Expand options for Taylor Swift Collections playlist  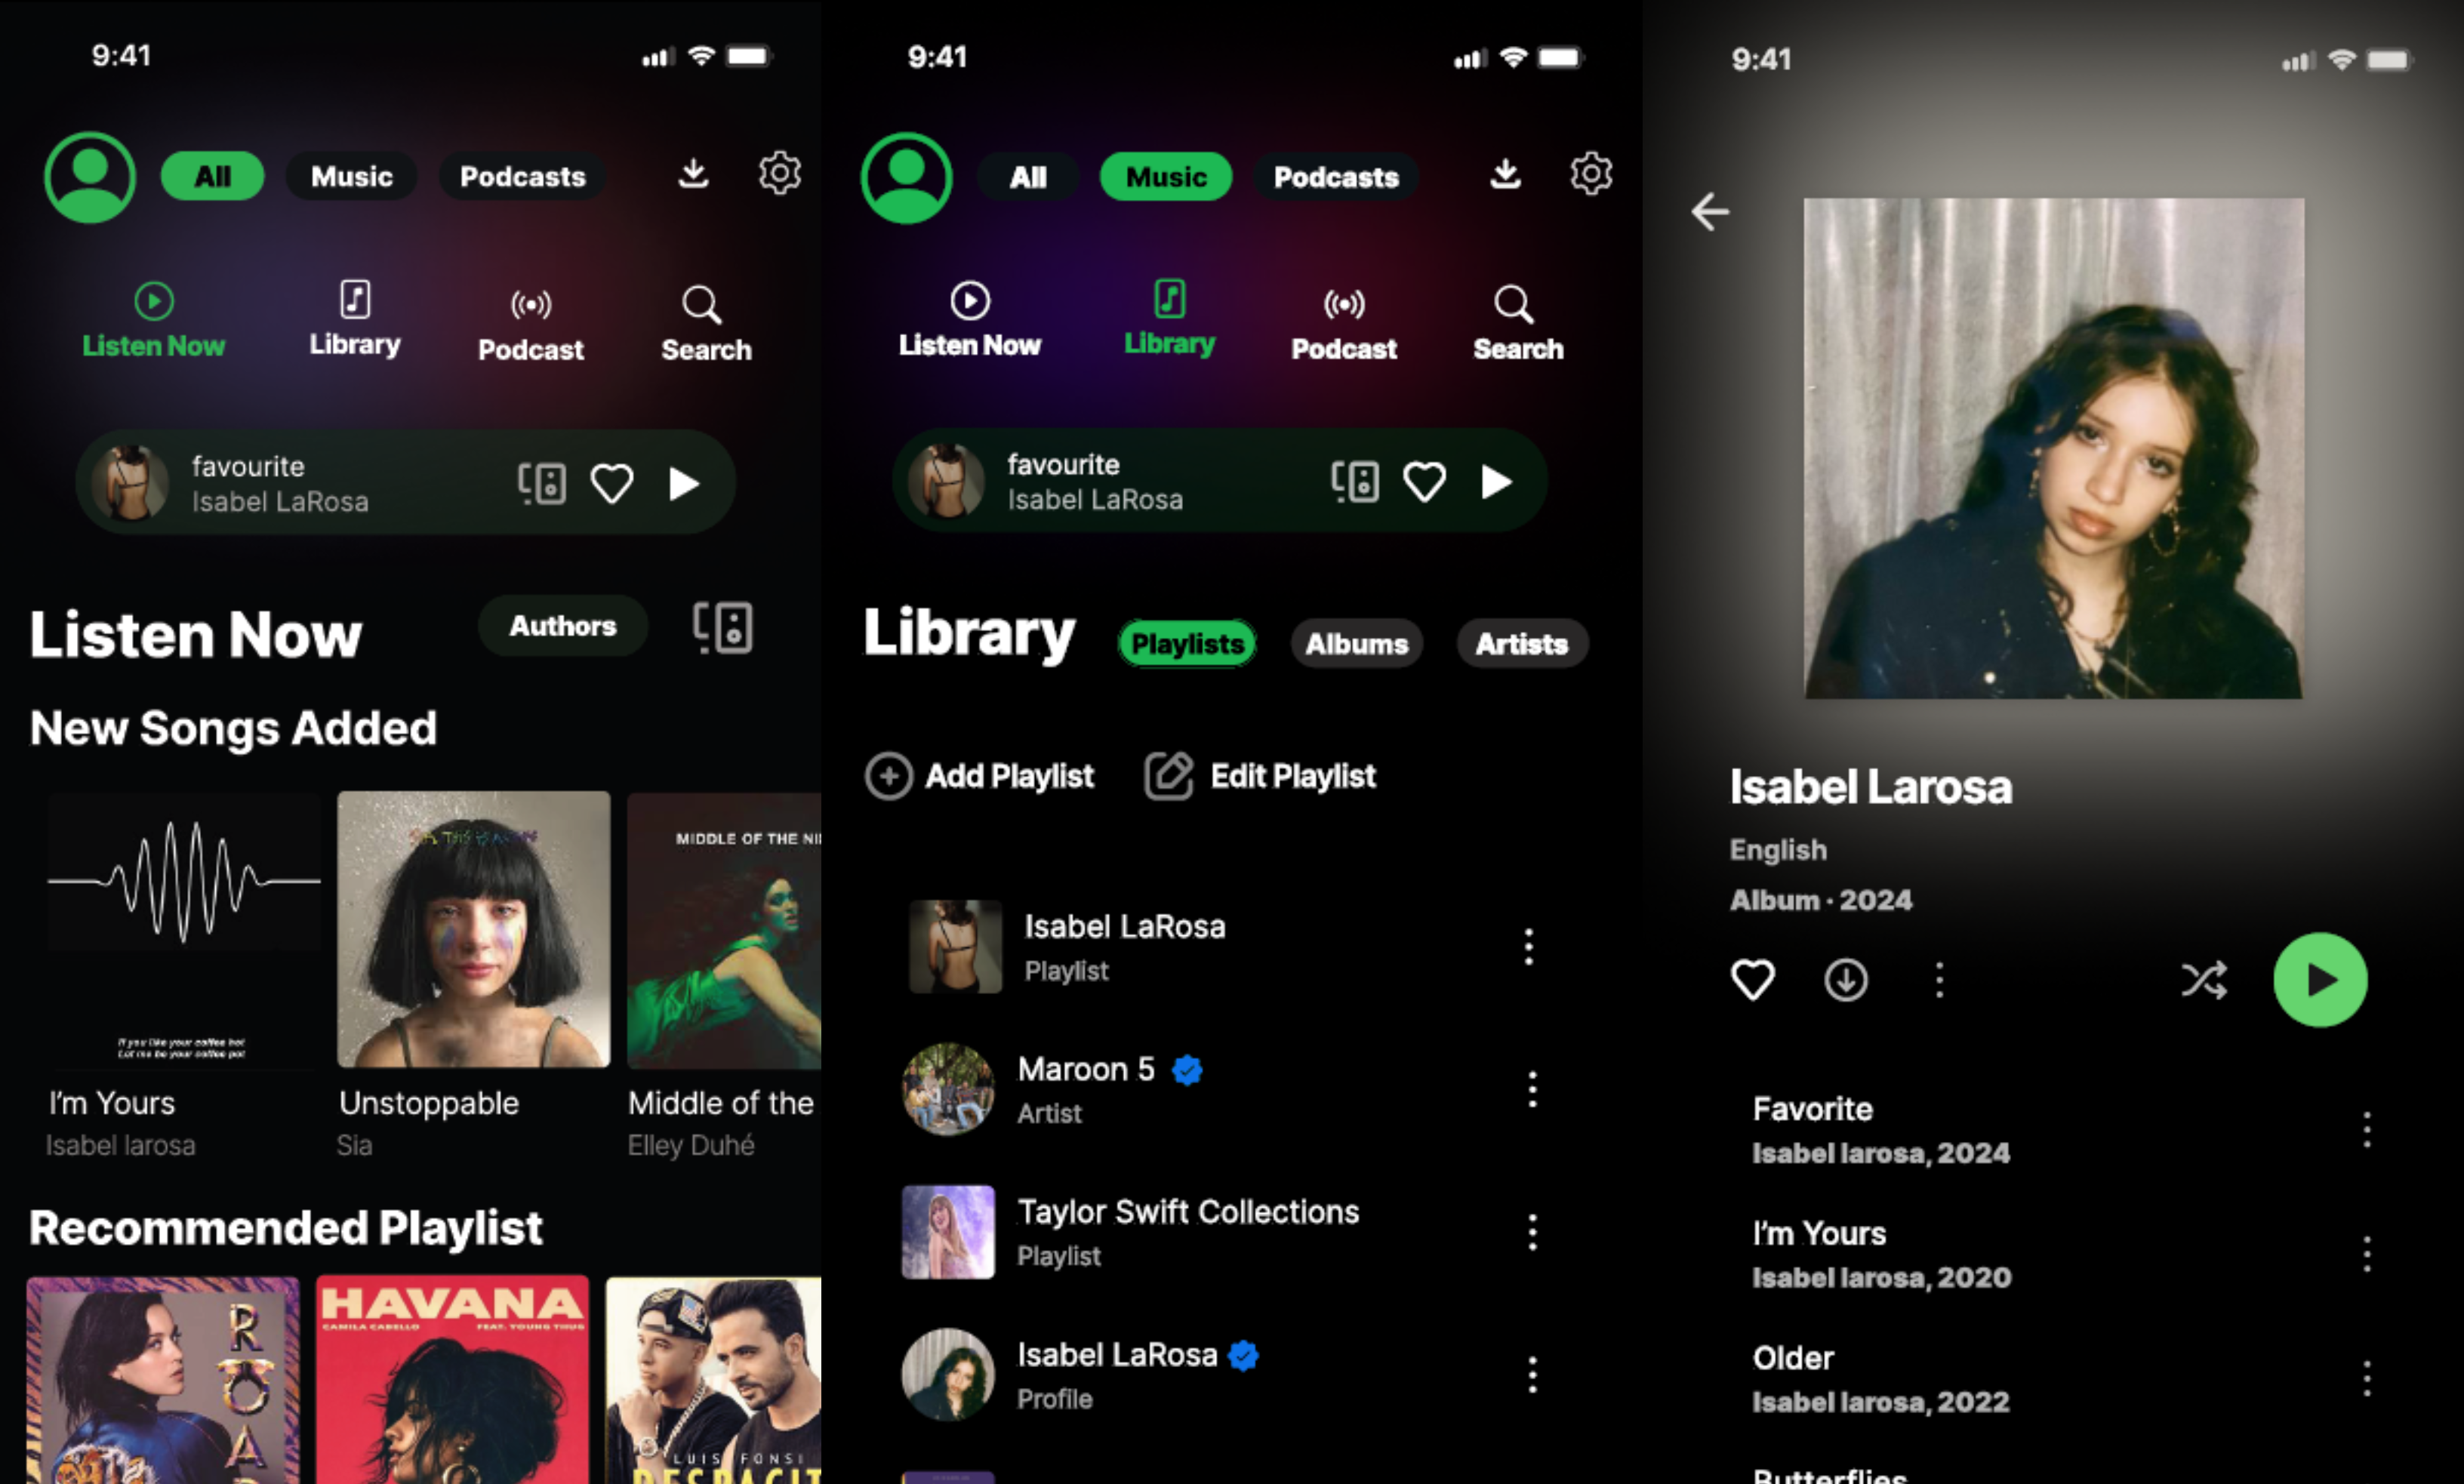[1531, 1233]
